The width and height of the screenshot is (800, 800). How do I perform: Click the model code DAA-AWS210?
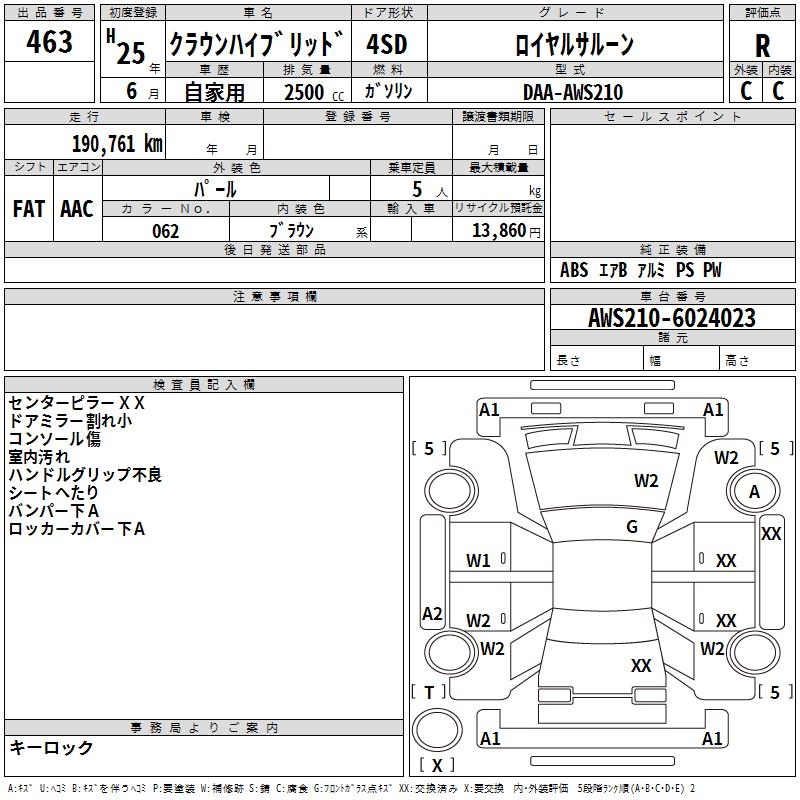[x=572, y=92]
